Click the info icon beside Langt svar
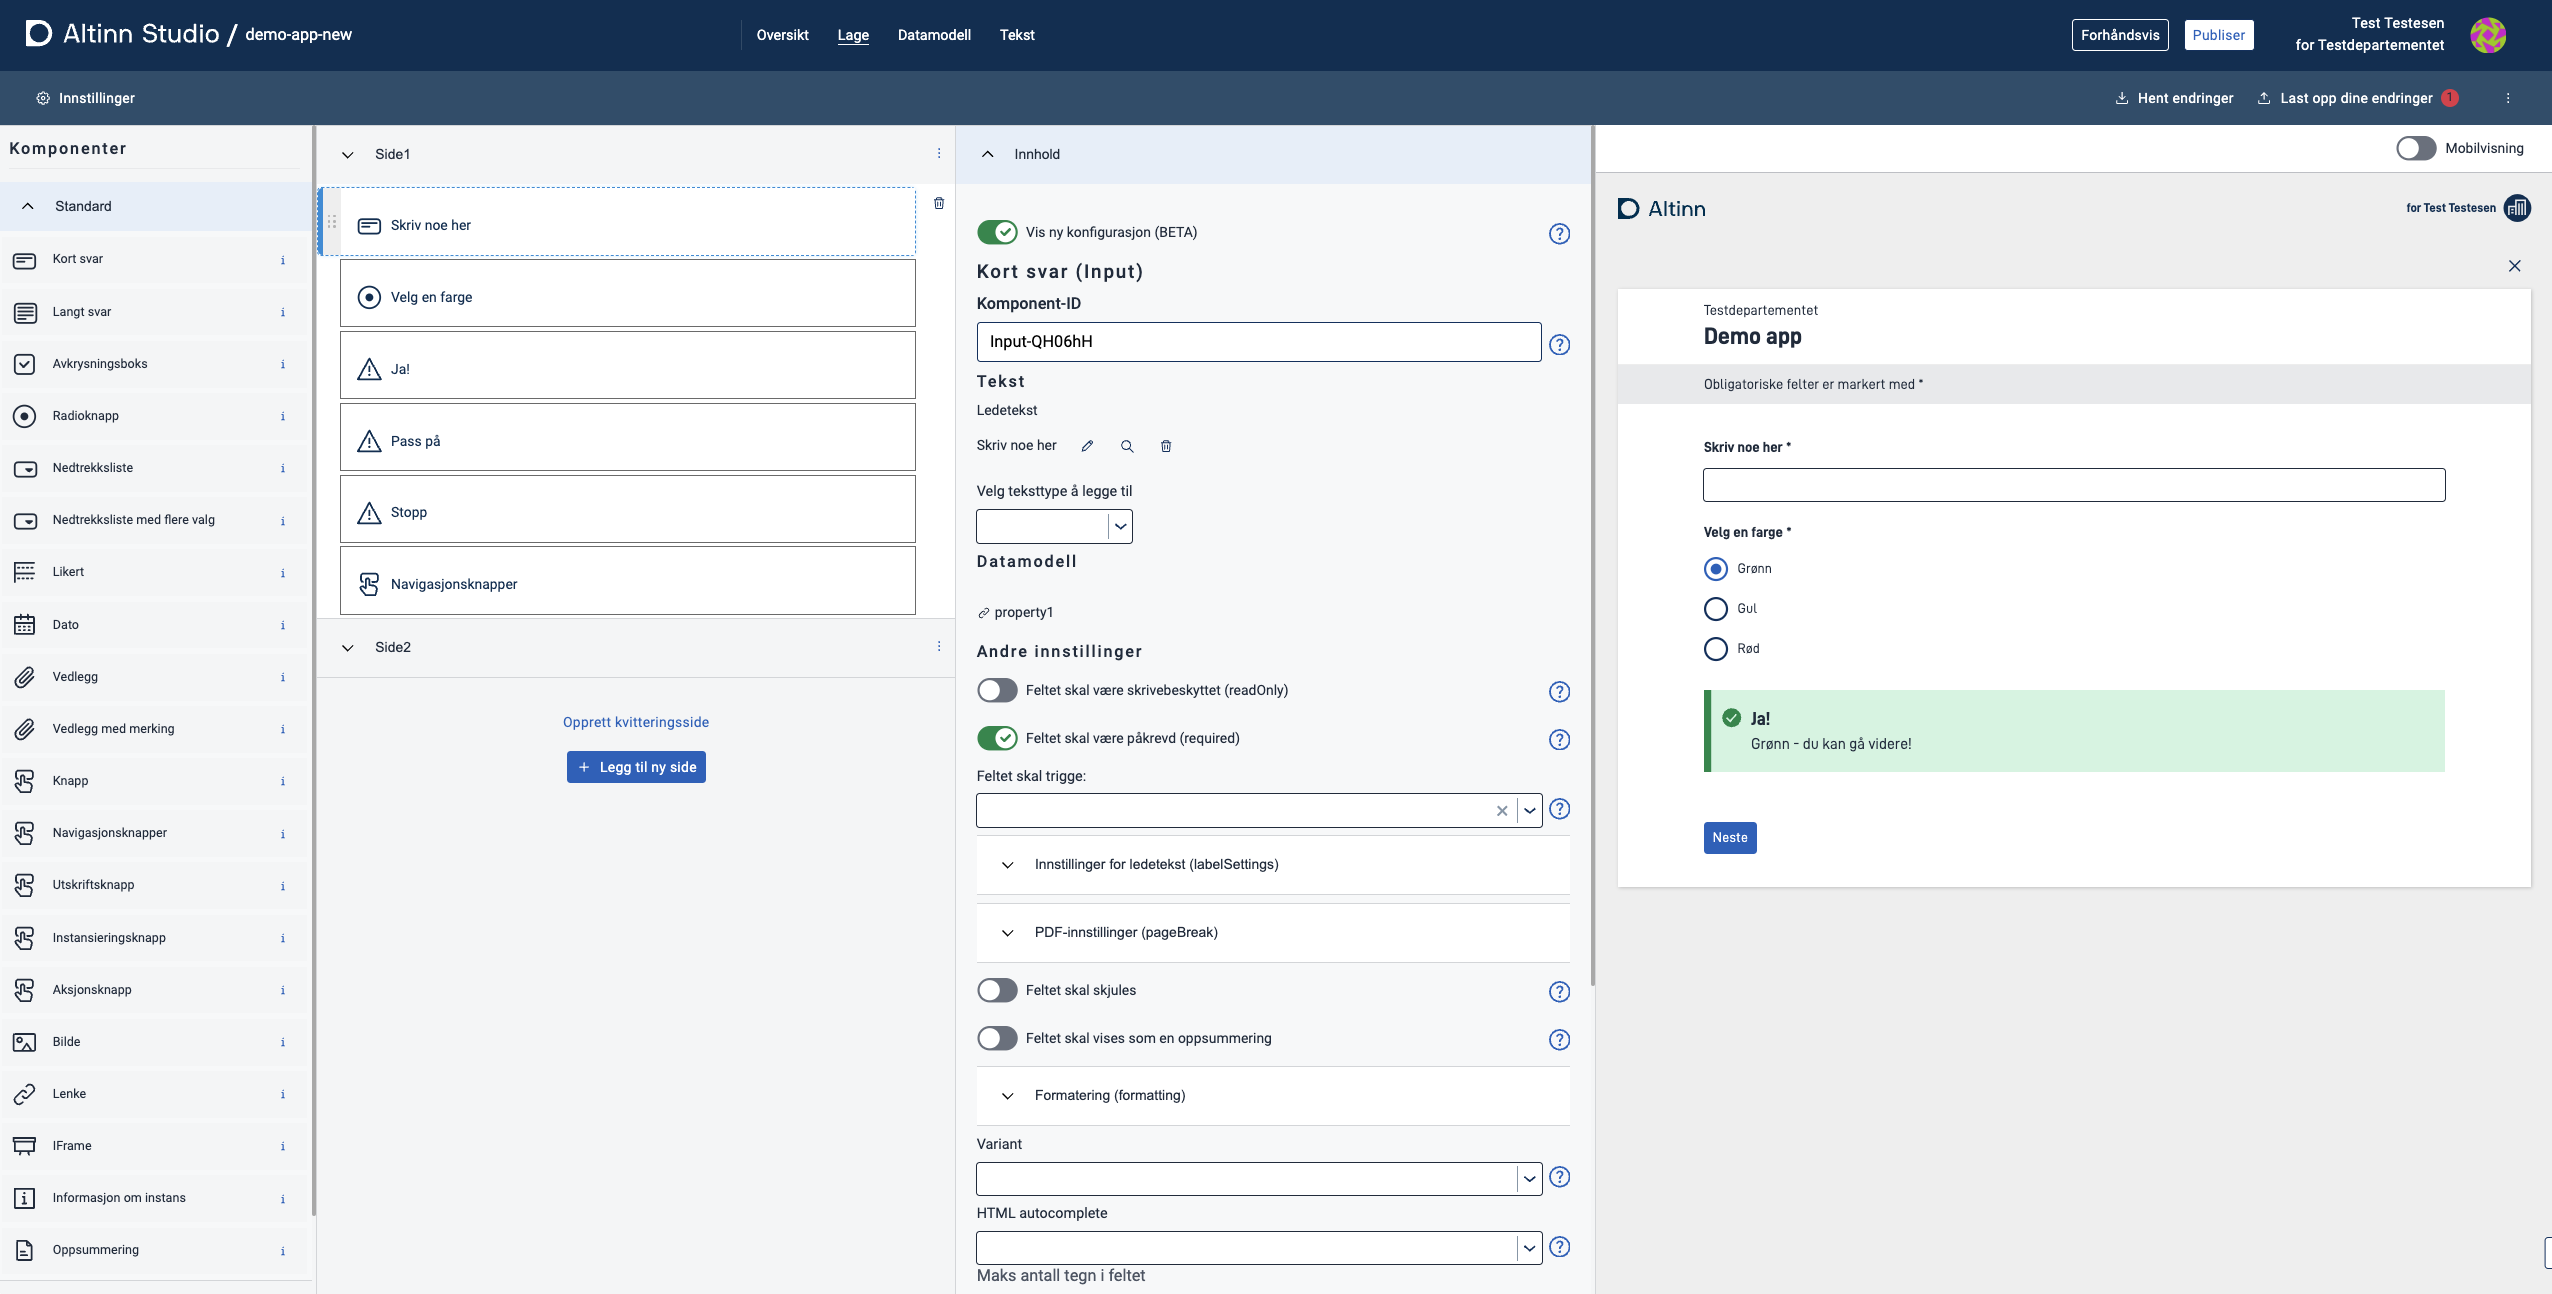 (x=283, y=312)
